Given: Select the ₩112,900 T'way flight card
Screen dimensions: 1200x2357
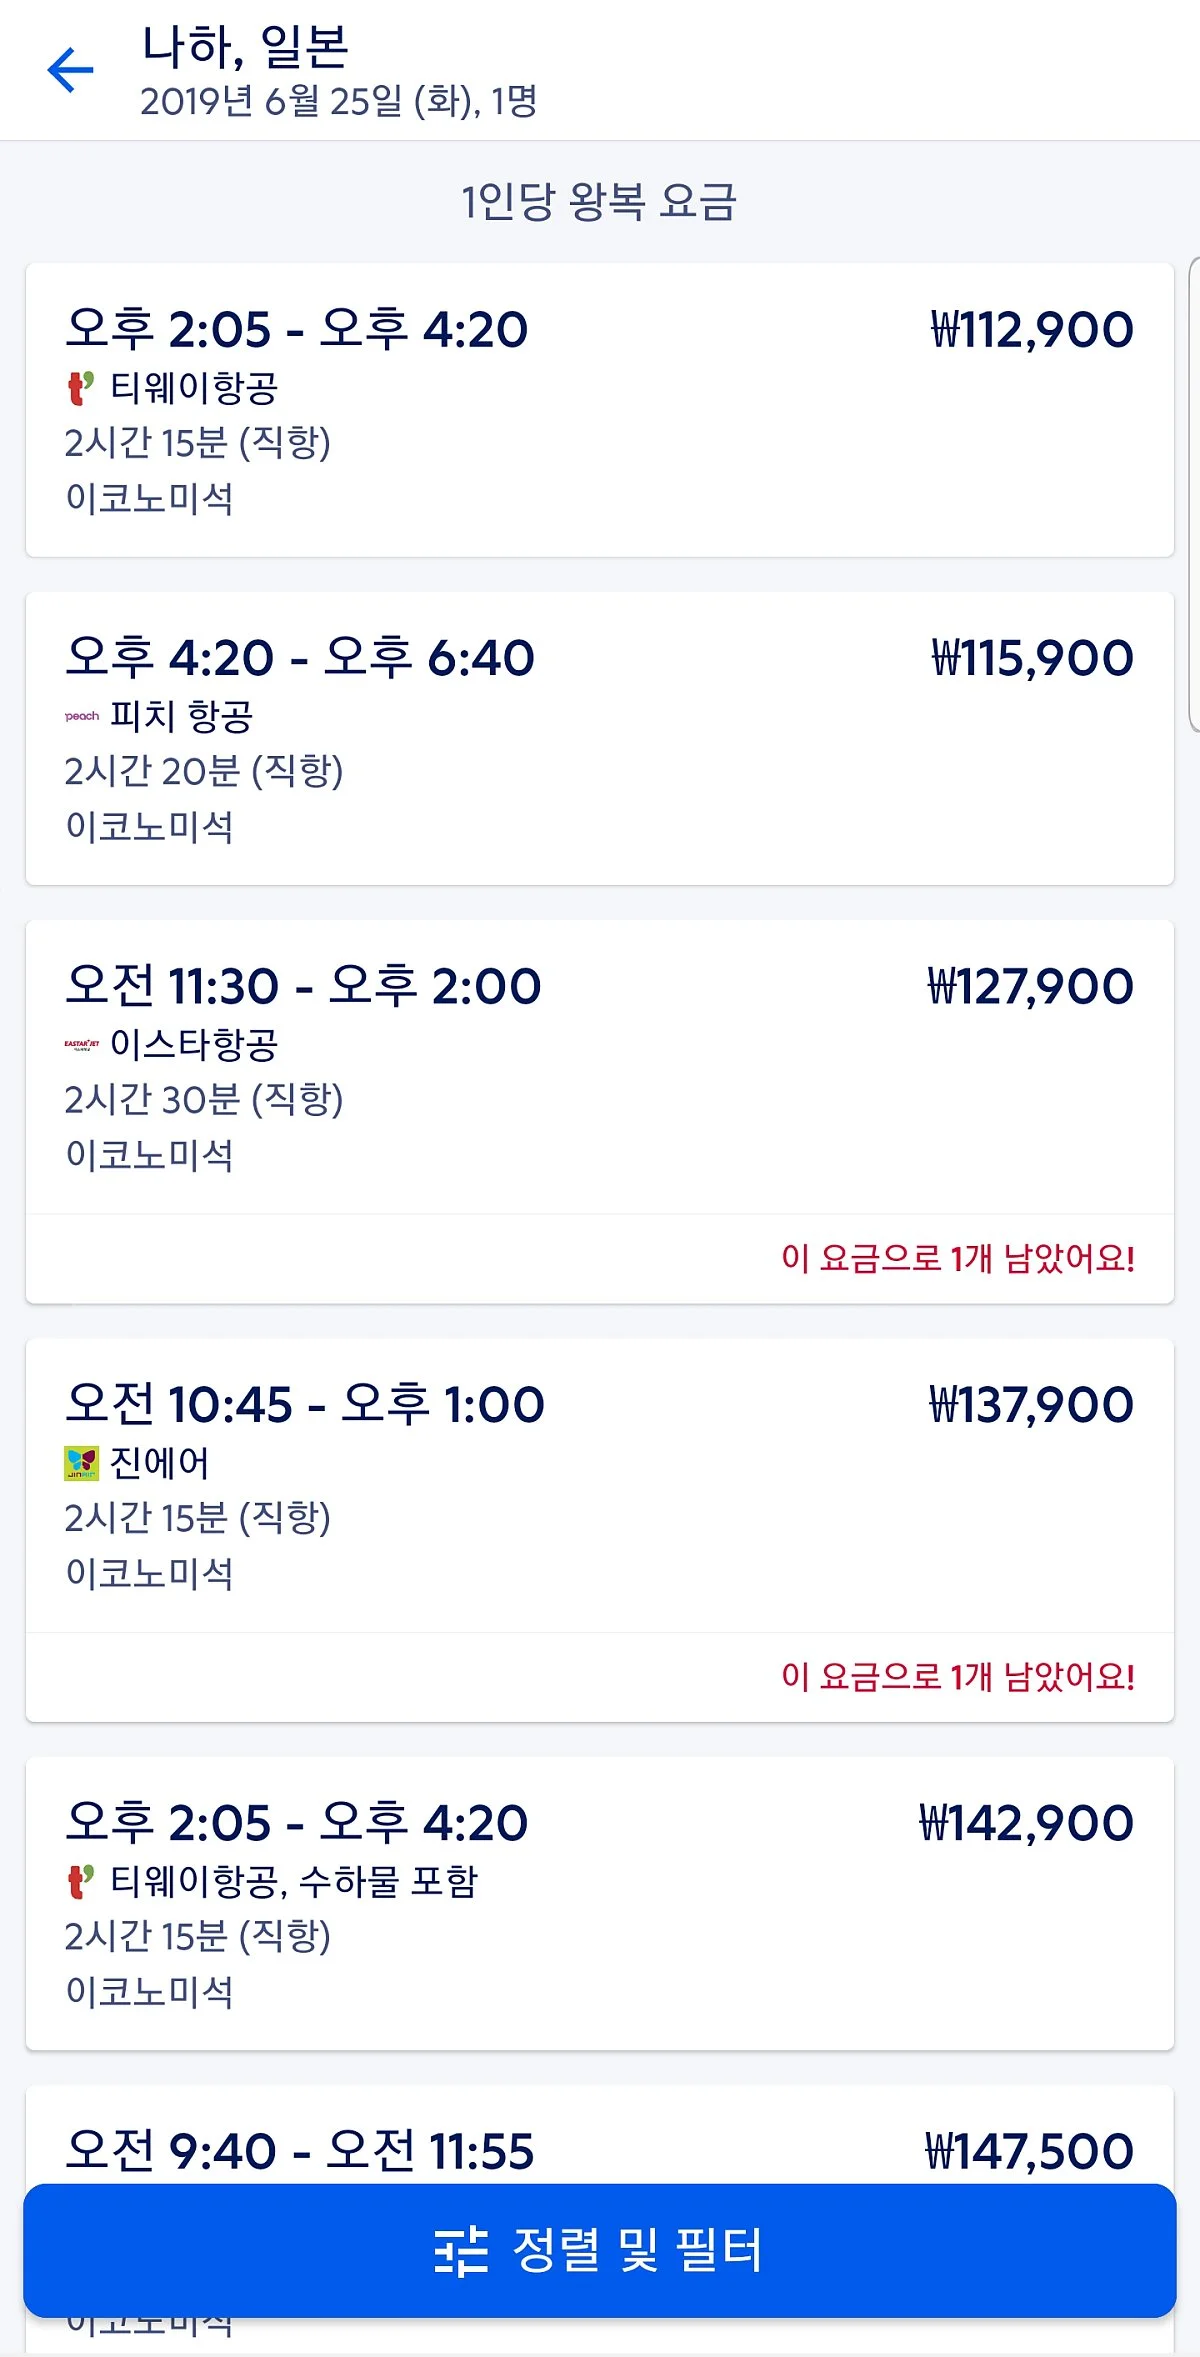Looking at the screenshot, I should pyautogui.click(x=600, y=410).
